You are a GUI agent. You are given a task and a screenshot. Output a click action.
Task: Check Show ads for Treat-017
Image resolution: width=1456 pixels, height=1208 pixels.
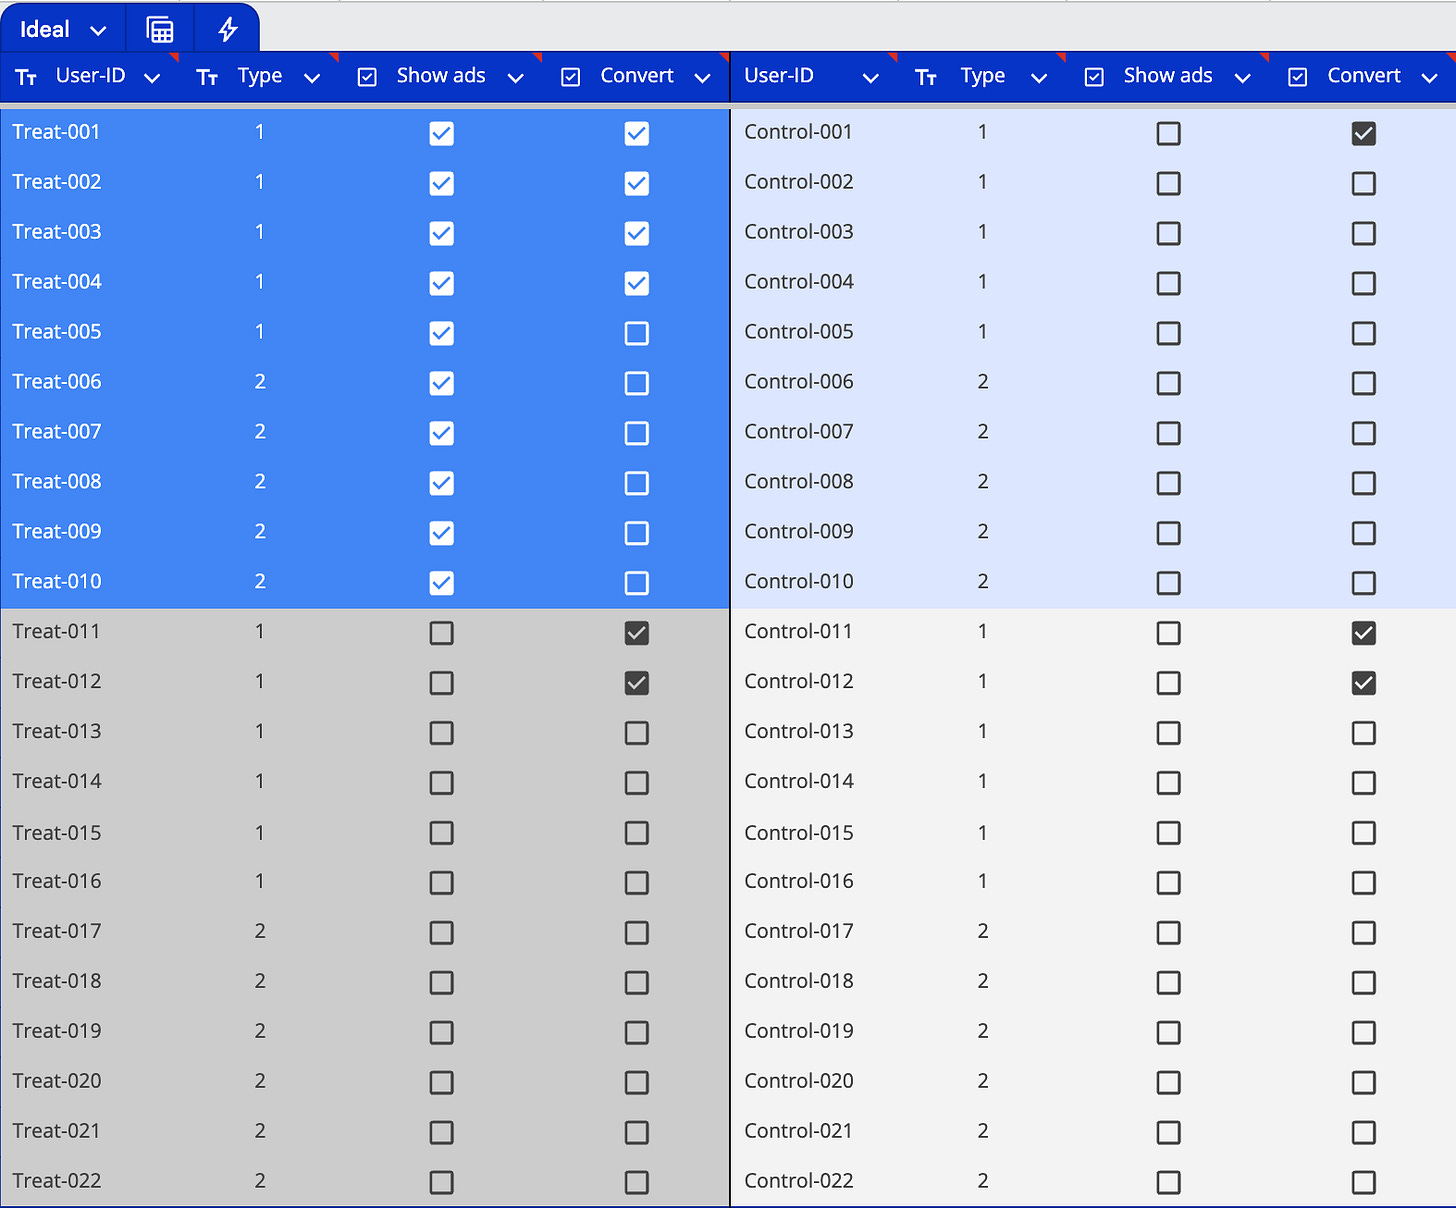(x=441, y=933)
